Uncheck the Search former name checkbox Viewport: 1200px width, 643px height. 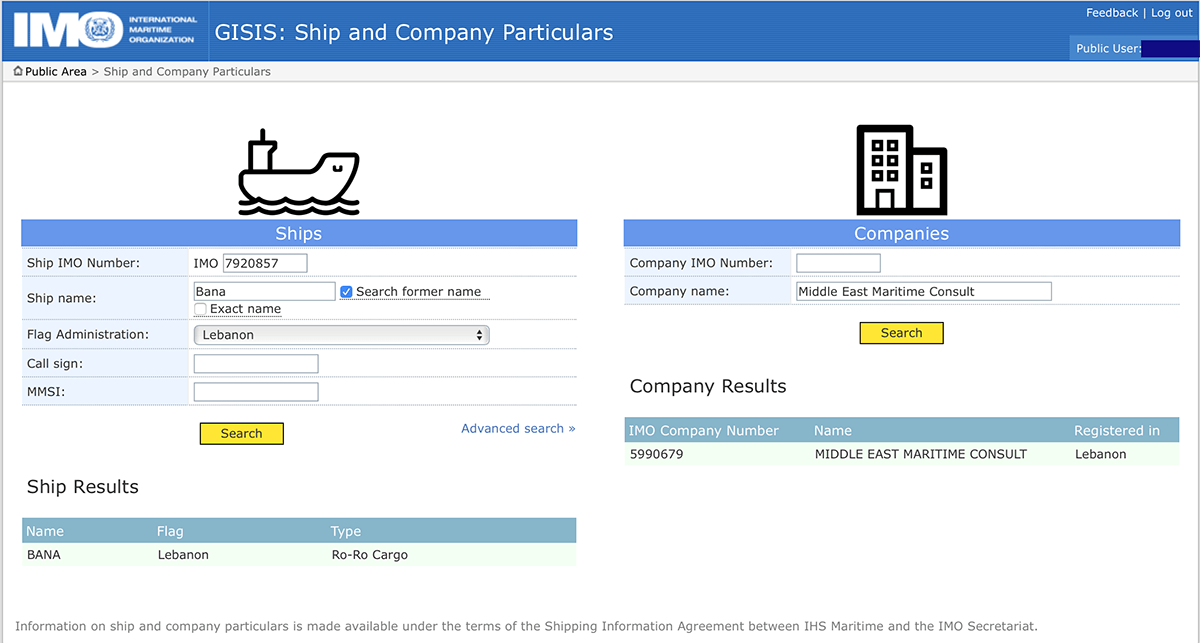[x=346, y=292]
